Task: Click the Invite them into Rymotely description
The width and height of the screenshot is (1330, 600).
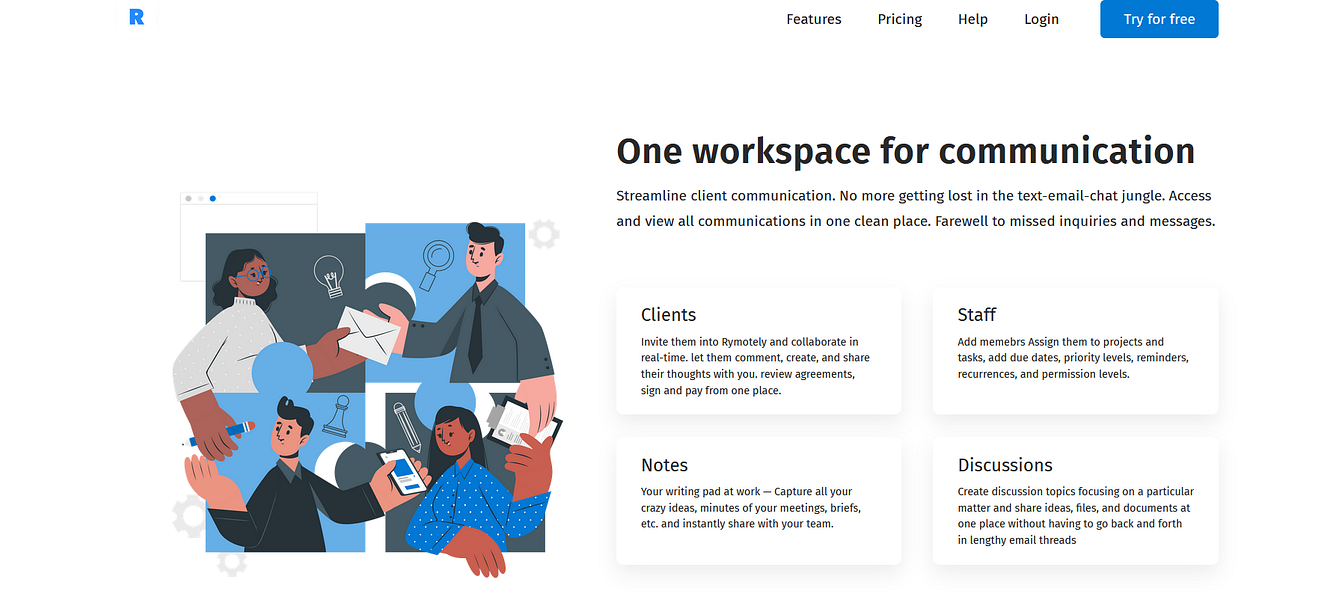Action: 756,366
